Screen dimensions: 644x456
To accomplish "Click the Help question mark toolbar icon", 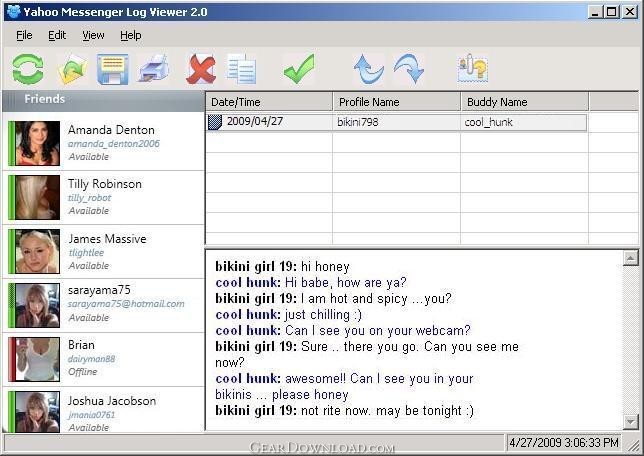I will pyautogui.click(x=473, y=69).
